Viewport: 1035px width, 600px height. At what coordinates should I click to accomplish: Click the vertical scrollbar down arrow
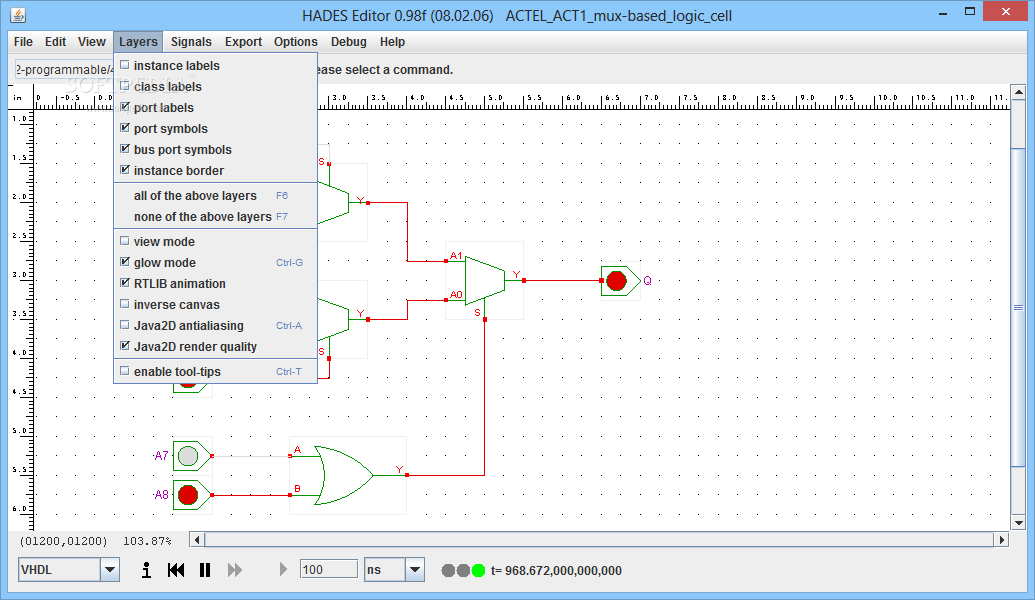[1018, 523]
